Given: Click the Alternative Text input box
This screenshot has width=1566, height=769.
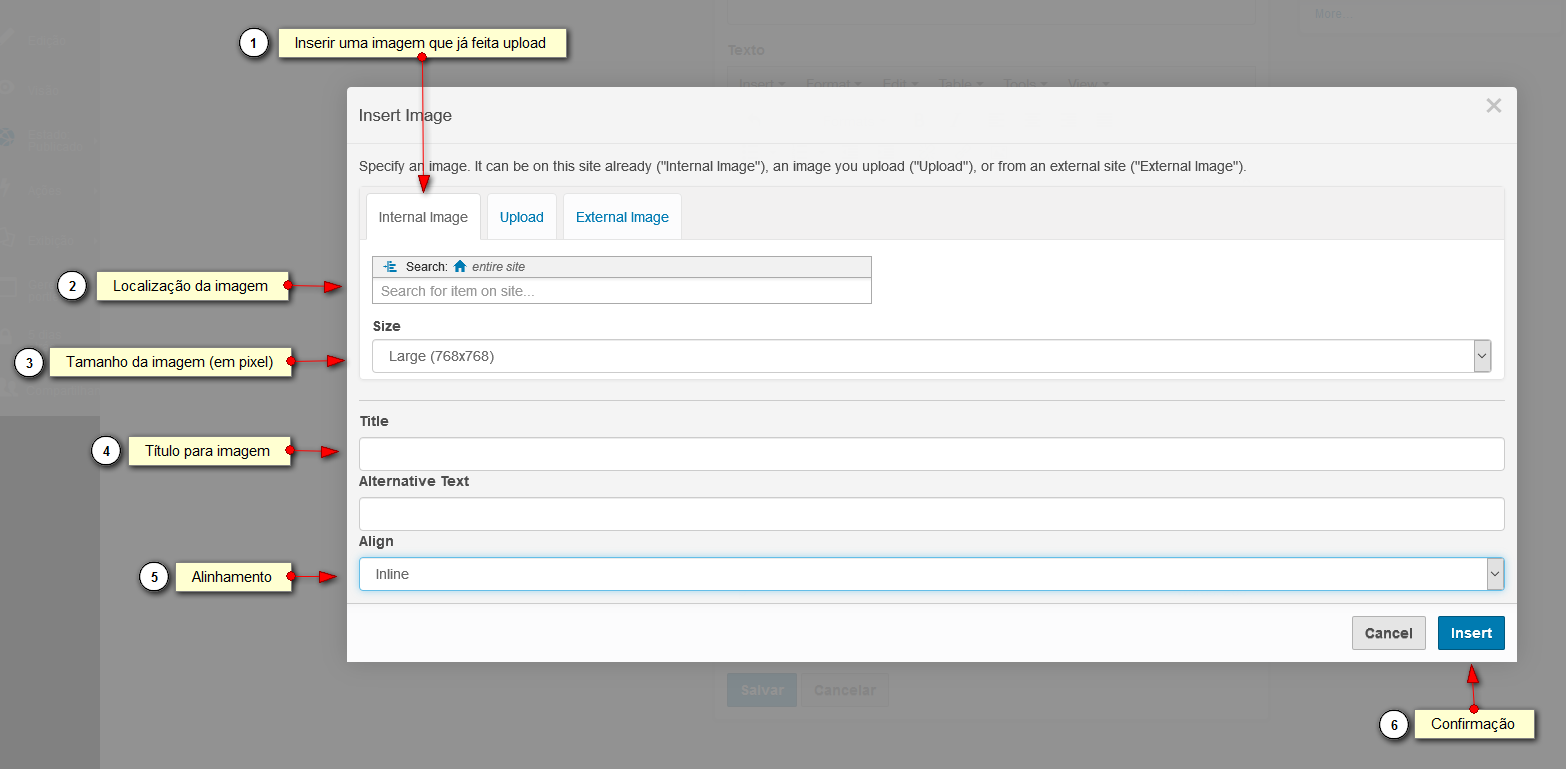Looking at the screenshot, I should pyautogui.click(x=931, y=514).
